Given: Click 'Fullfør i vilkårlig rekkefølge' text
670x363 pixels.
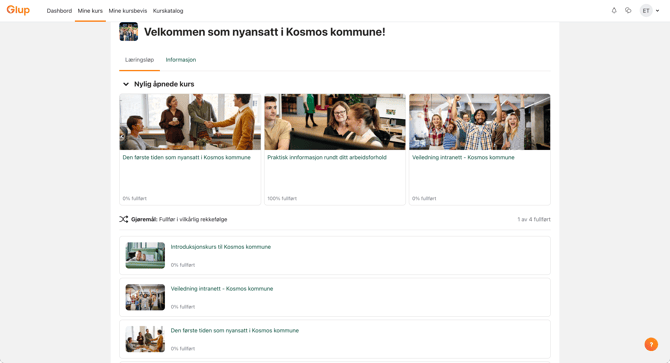Looking at the screenshot, I should 193,219.
